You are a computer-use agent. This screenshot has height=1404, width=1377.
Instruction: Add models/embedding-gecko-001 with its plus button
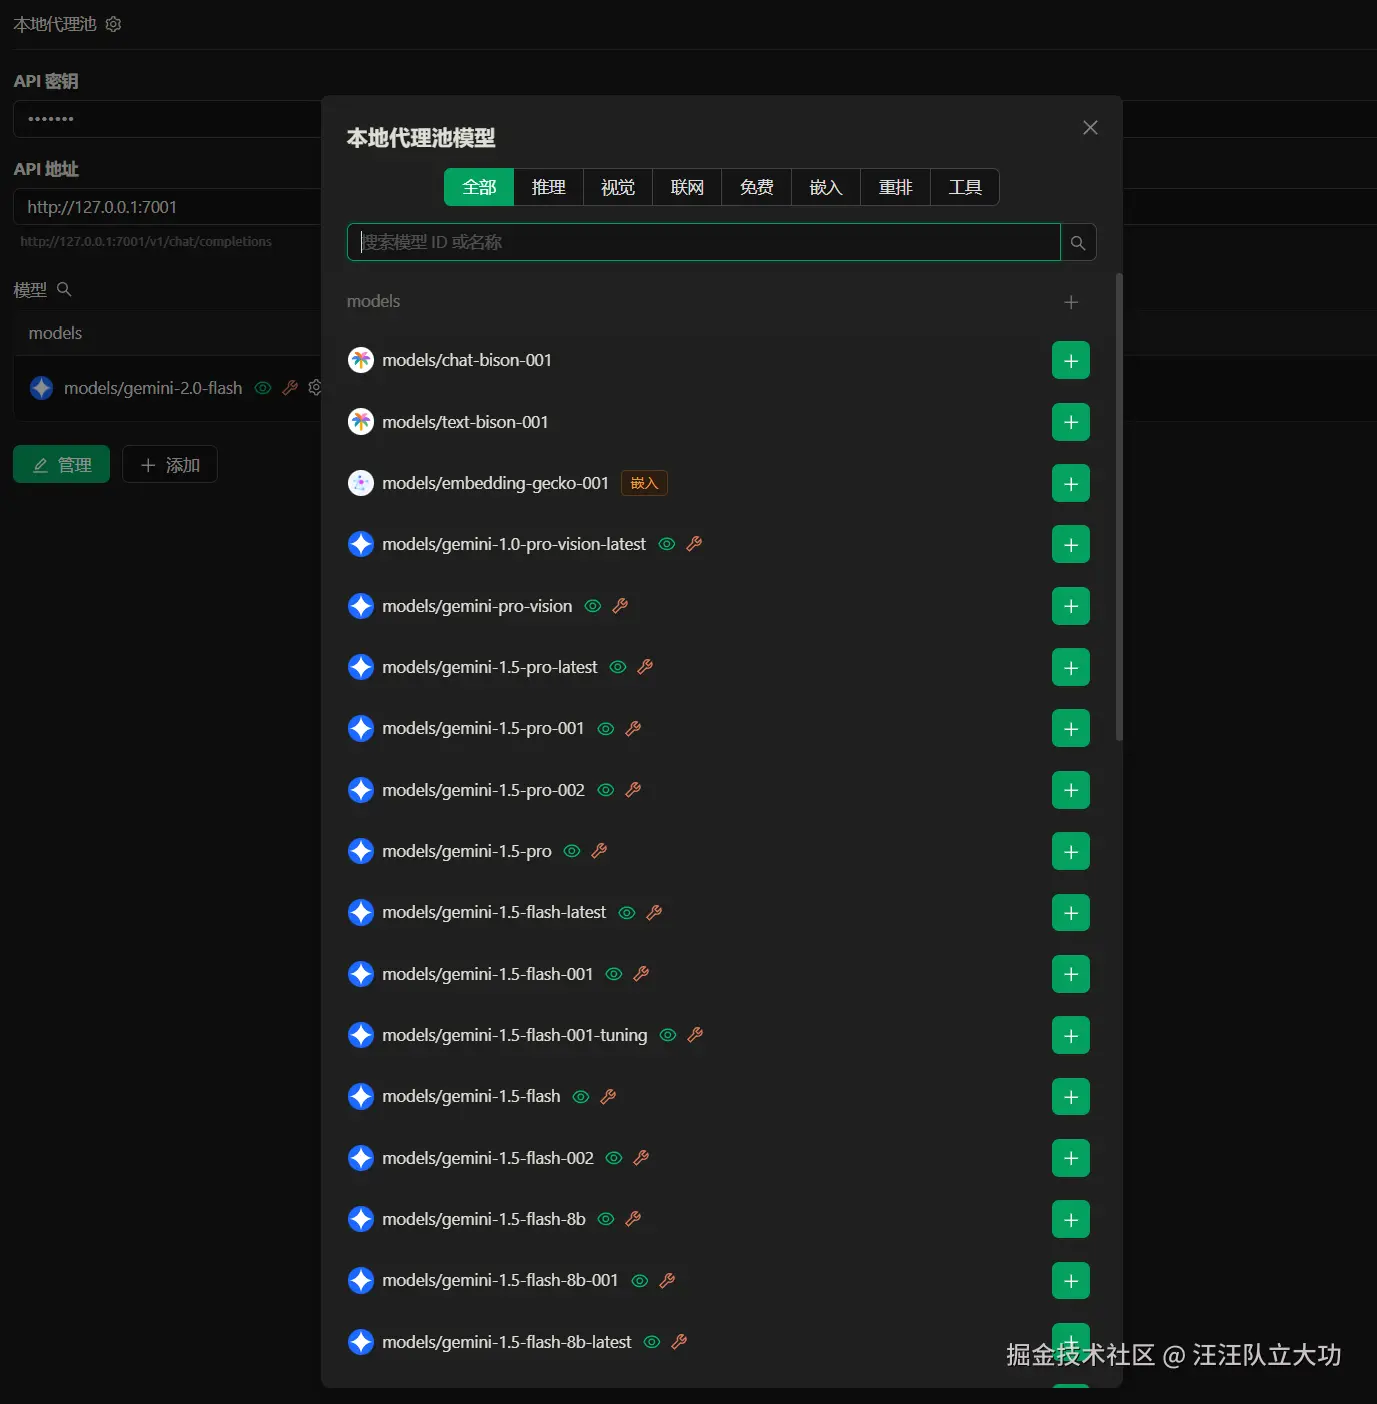point(1070,484)
